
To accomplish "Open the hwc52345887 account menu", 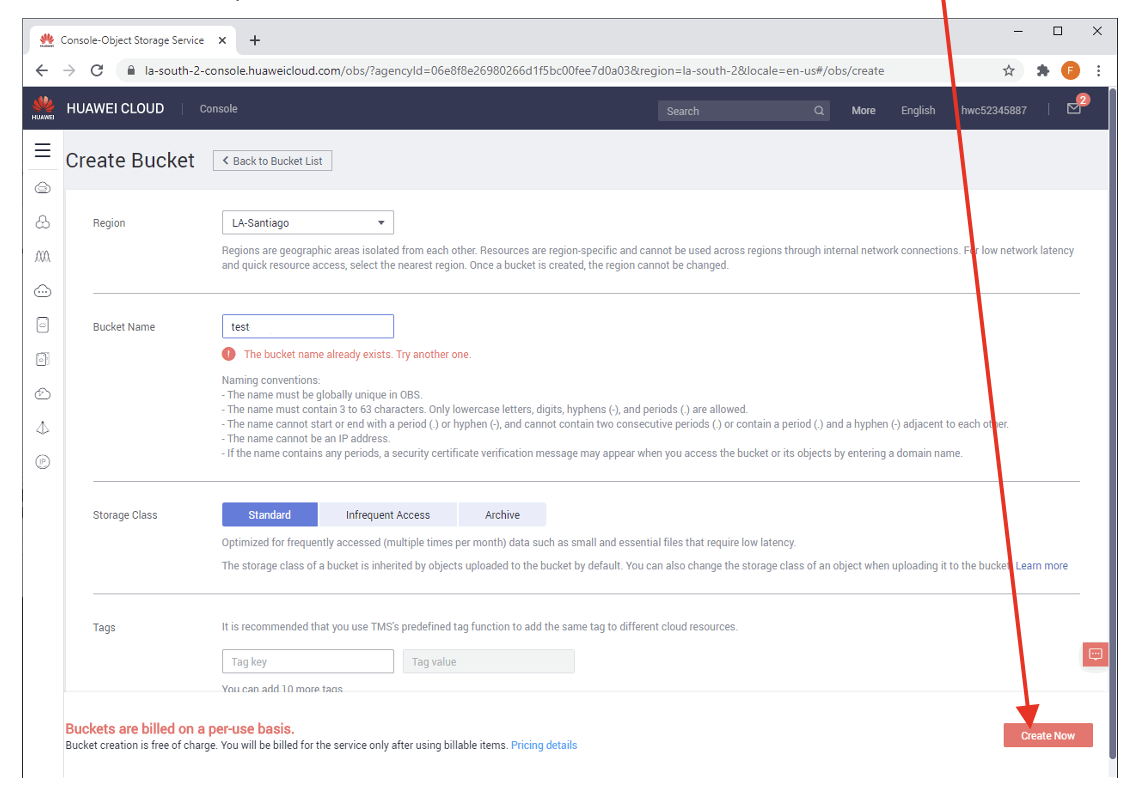I will [x=993, y=111].
